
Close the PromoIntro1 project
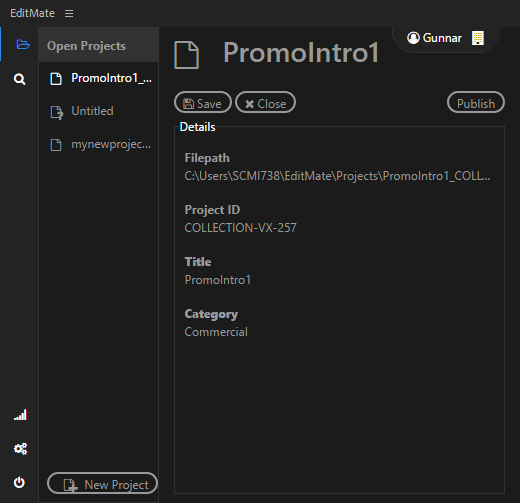click(265, 103)
